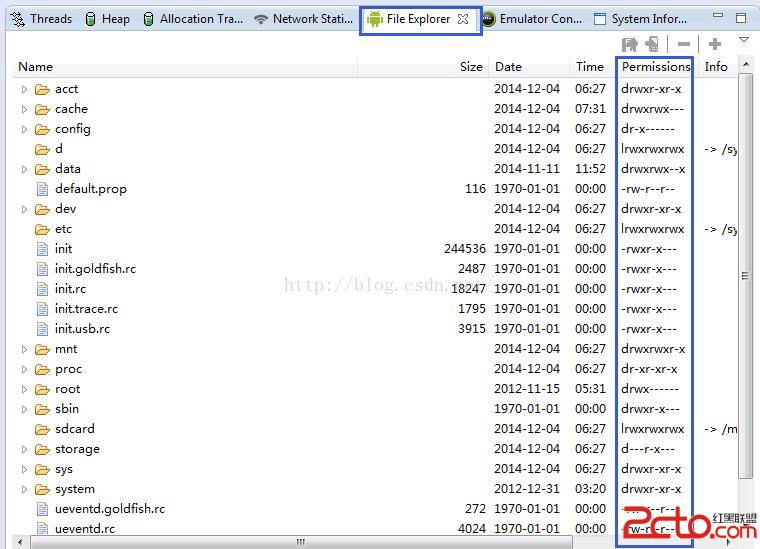Expand the storage folder
The height and width of the screenshot is (549, 760).
pos(24,450)
